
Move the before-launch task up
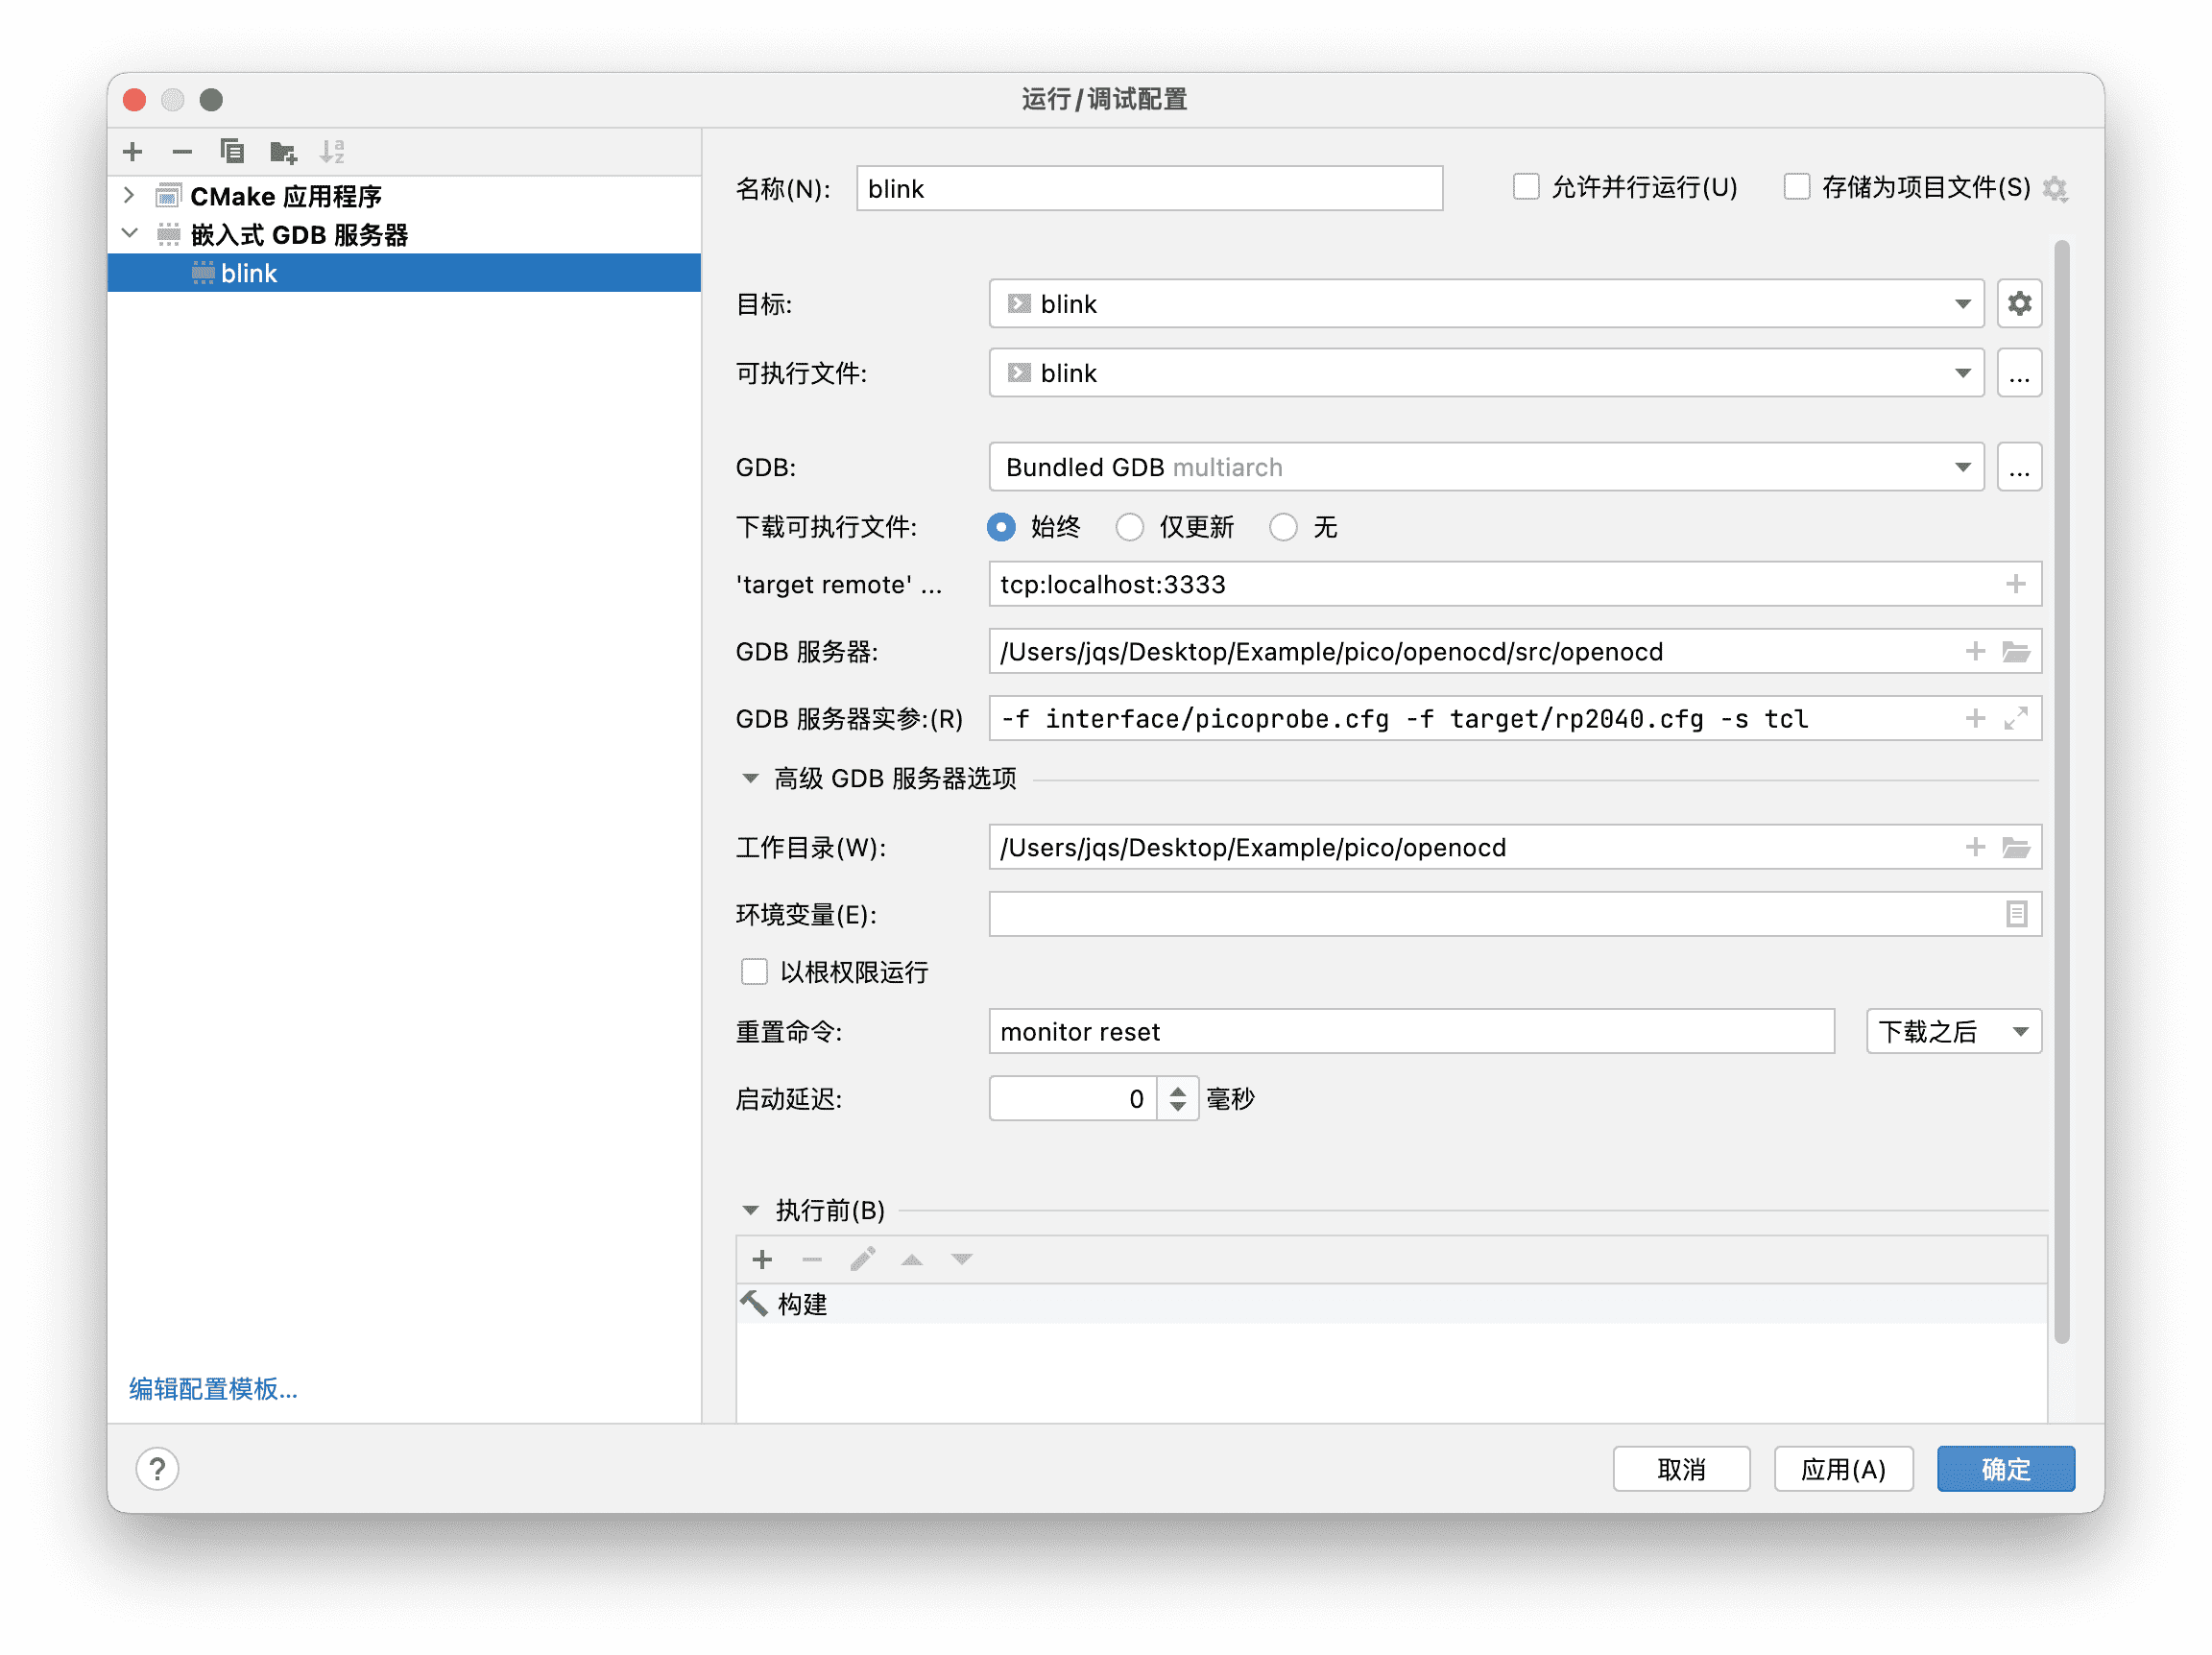pyautogui.click(x=912, y=1260)
